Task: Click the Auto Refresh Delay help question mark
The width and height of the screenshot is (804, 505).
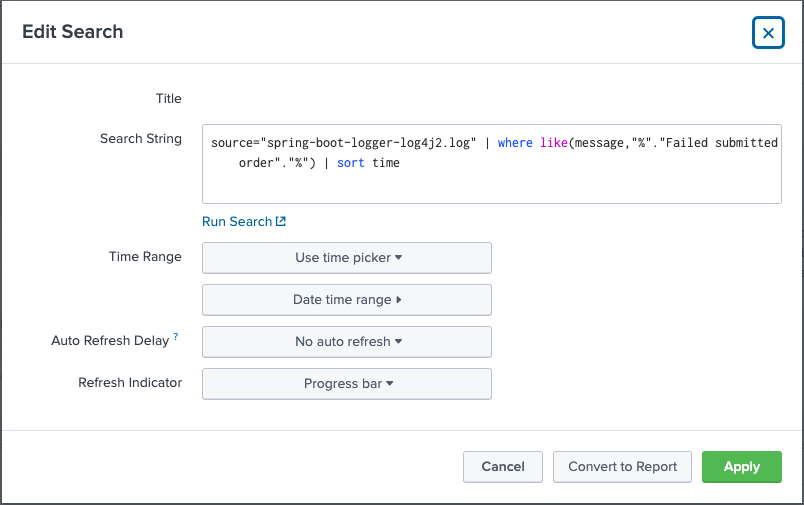Action: 176,337
